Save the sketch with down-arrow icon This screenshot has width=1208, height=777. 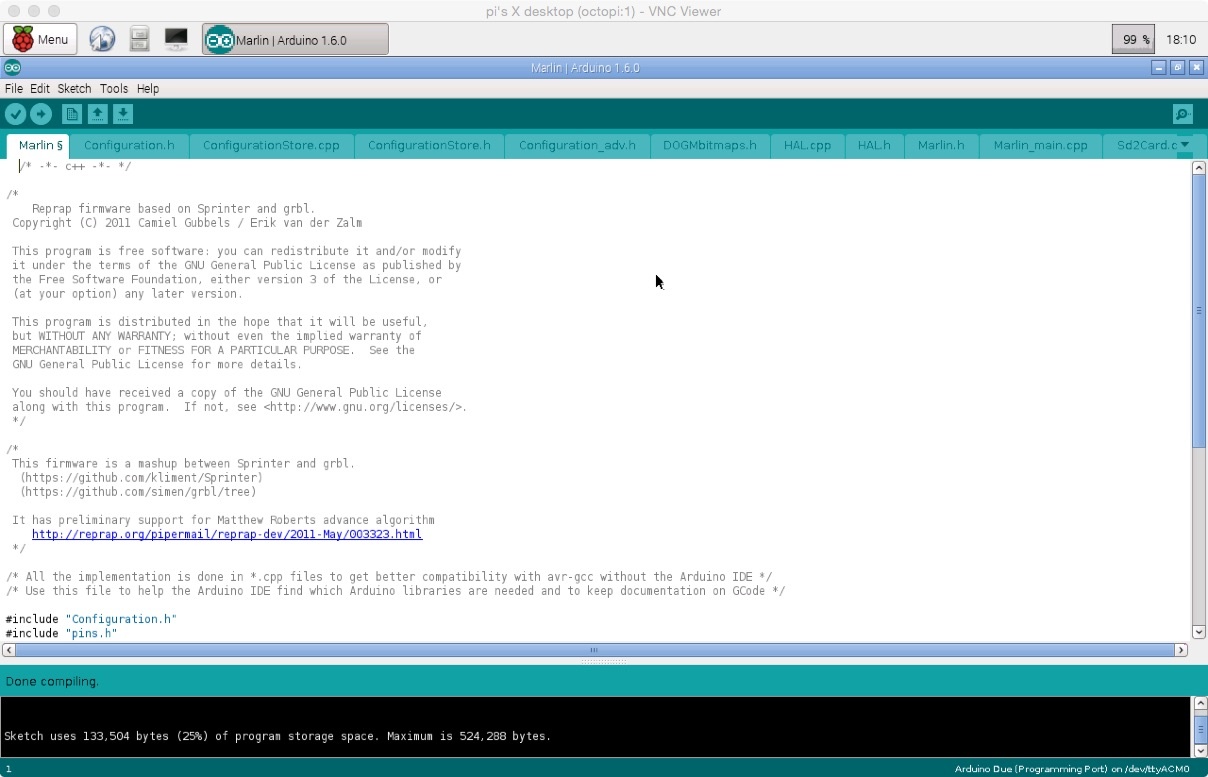click(x=122, y=114)
